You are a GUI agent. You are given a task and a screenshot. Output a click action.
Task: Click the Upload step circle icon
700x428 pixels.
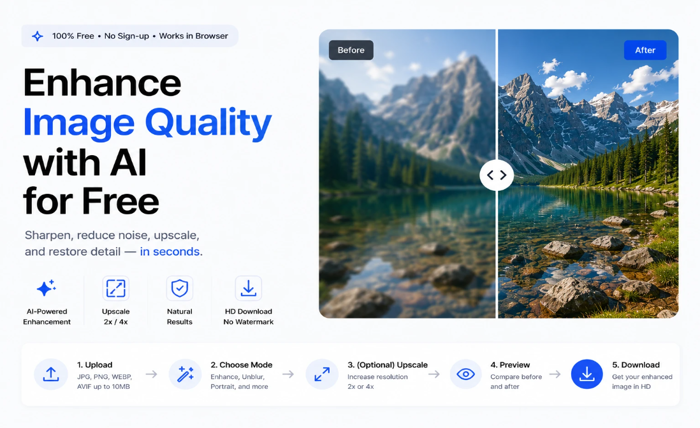51,374
